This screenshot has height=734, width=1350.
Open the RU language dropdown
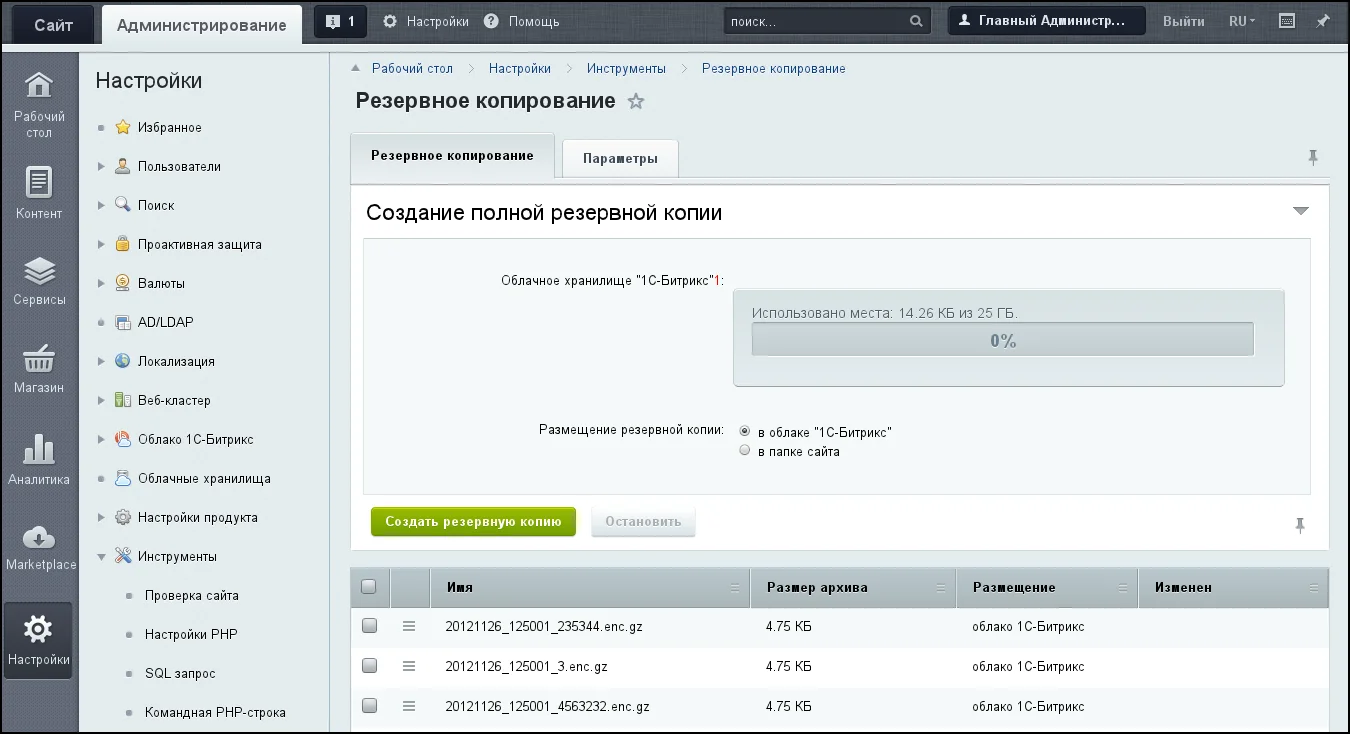tap(1242, 21)
